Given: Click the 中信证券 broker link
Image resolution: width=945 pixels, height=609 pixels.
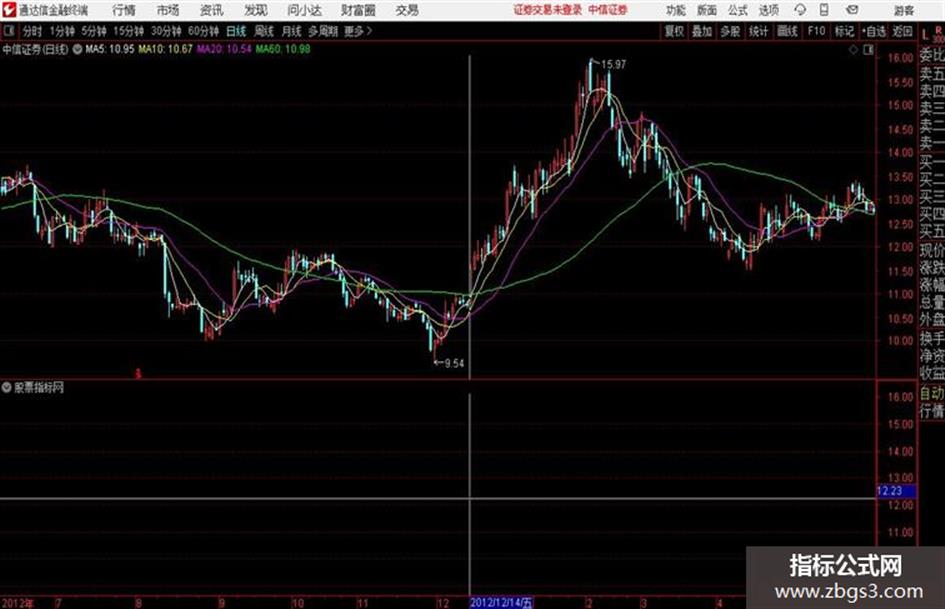Looking at the screenshot, I should pos(608,10).
